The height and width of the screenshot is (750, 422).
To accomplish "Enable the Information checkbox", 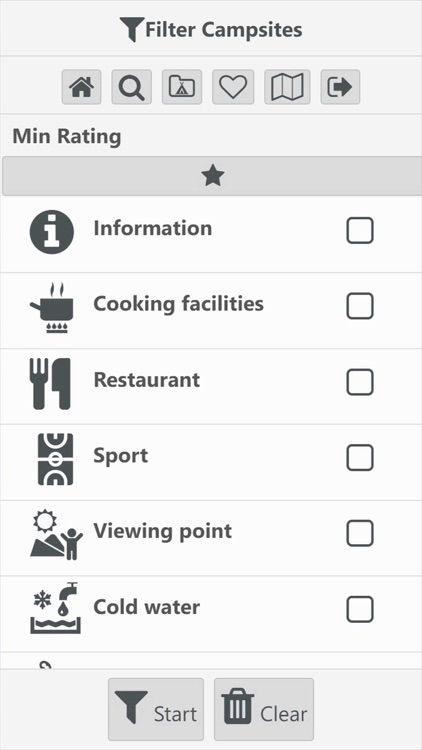I will [360, 231].
